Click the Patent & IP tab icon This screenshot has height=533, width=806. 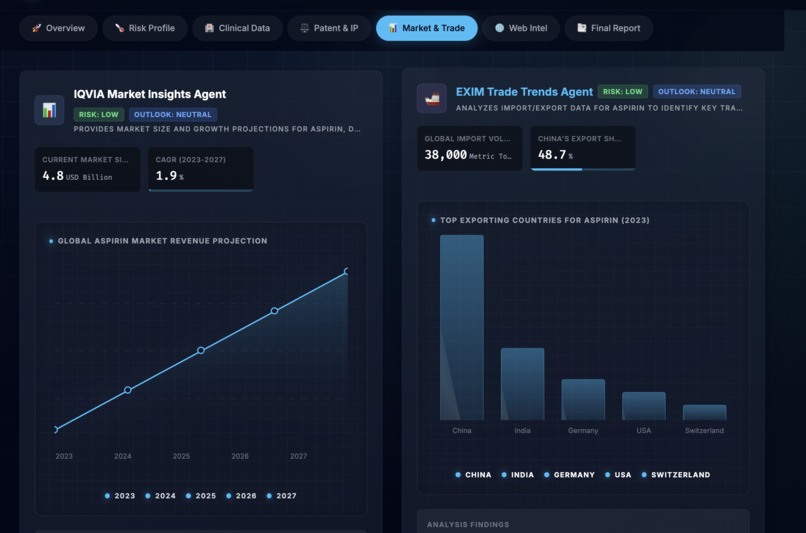pyautogui.click(x=304, y=28)
